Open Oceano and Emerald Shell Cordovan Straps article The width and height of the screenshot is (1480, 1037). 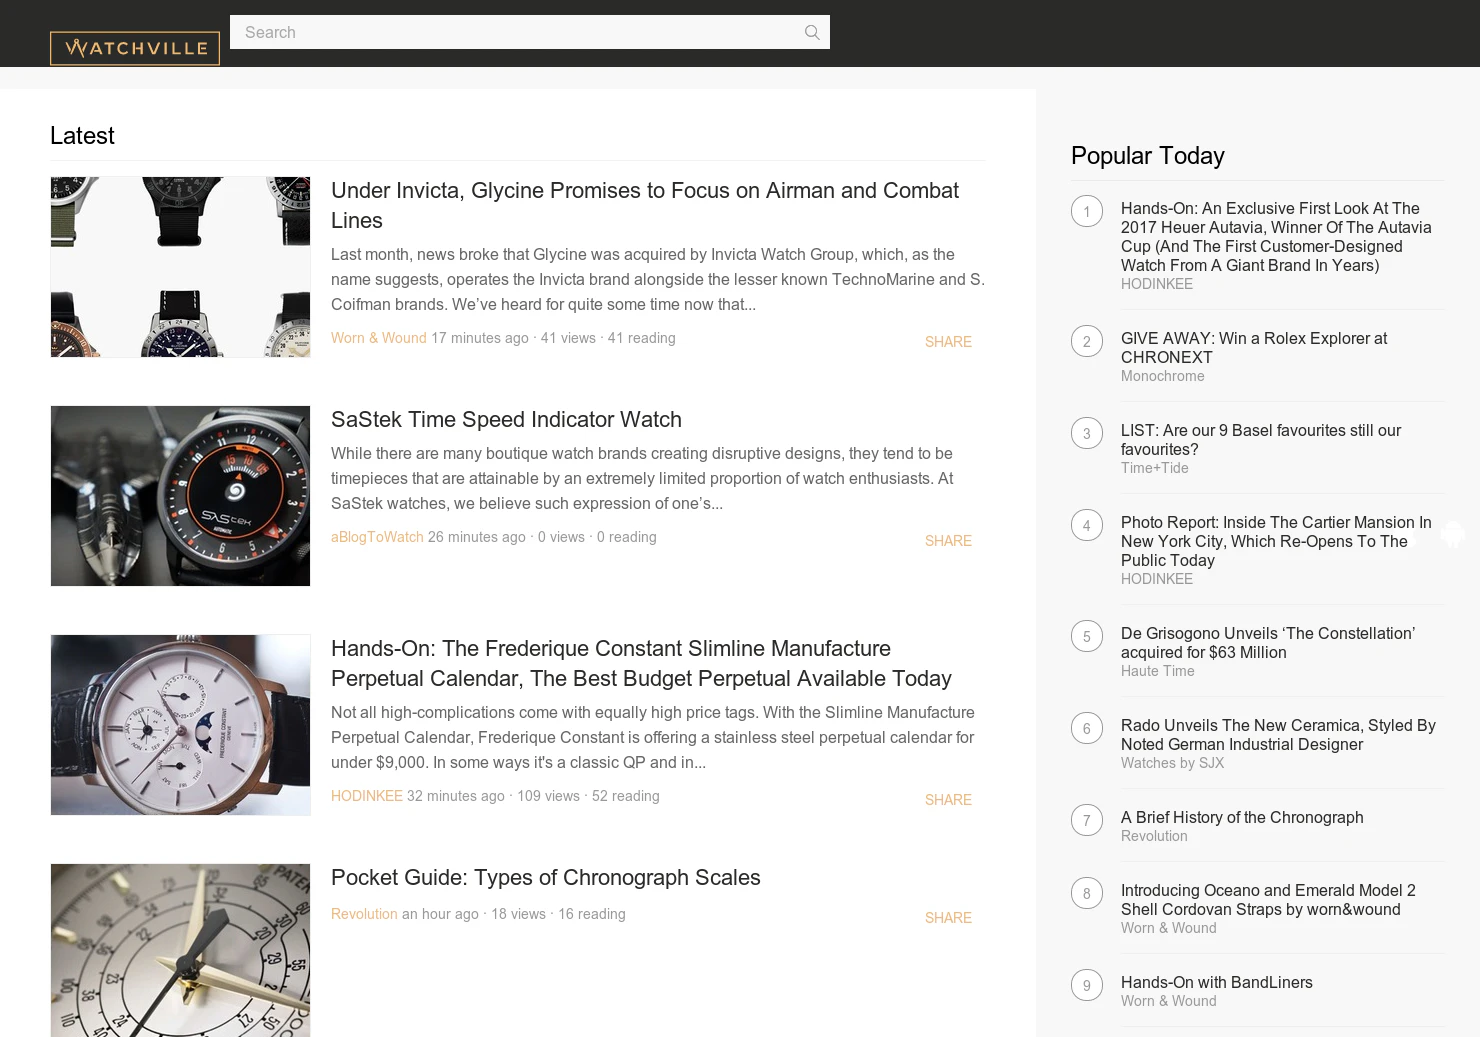pos(1268,900)
